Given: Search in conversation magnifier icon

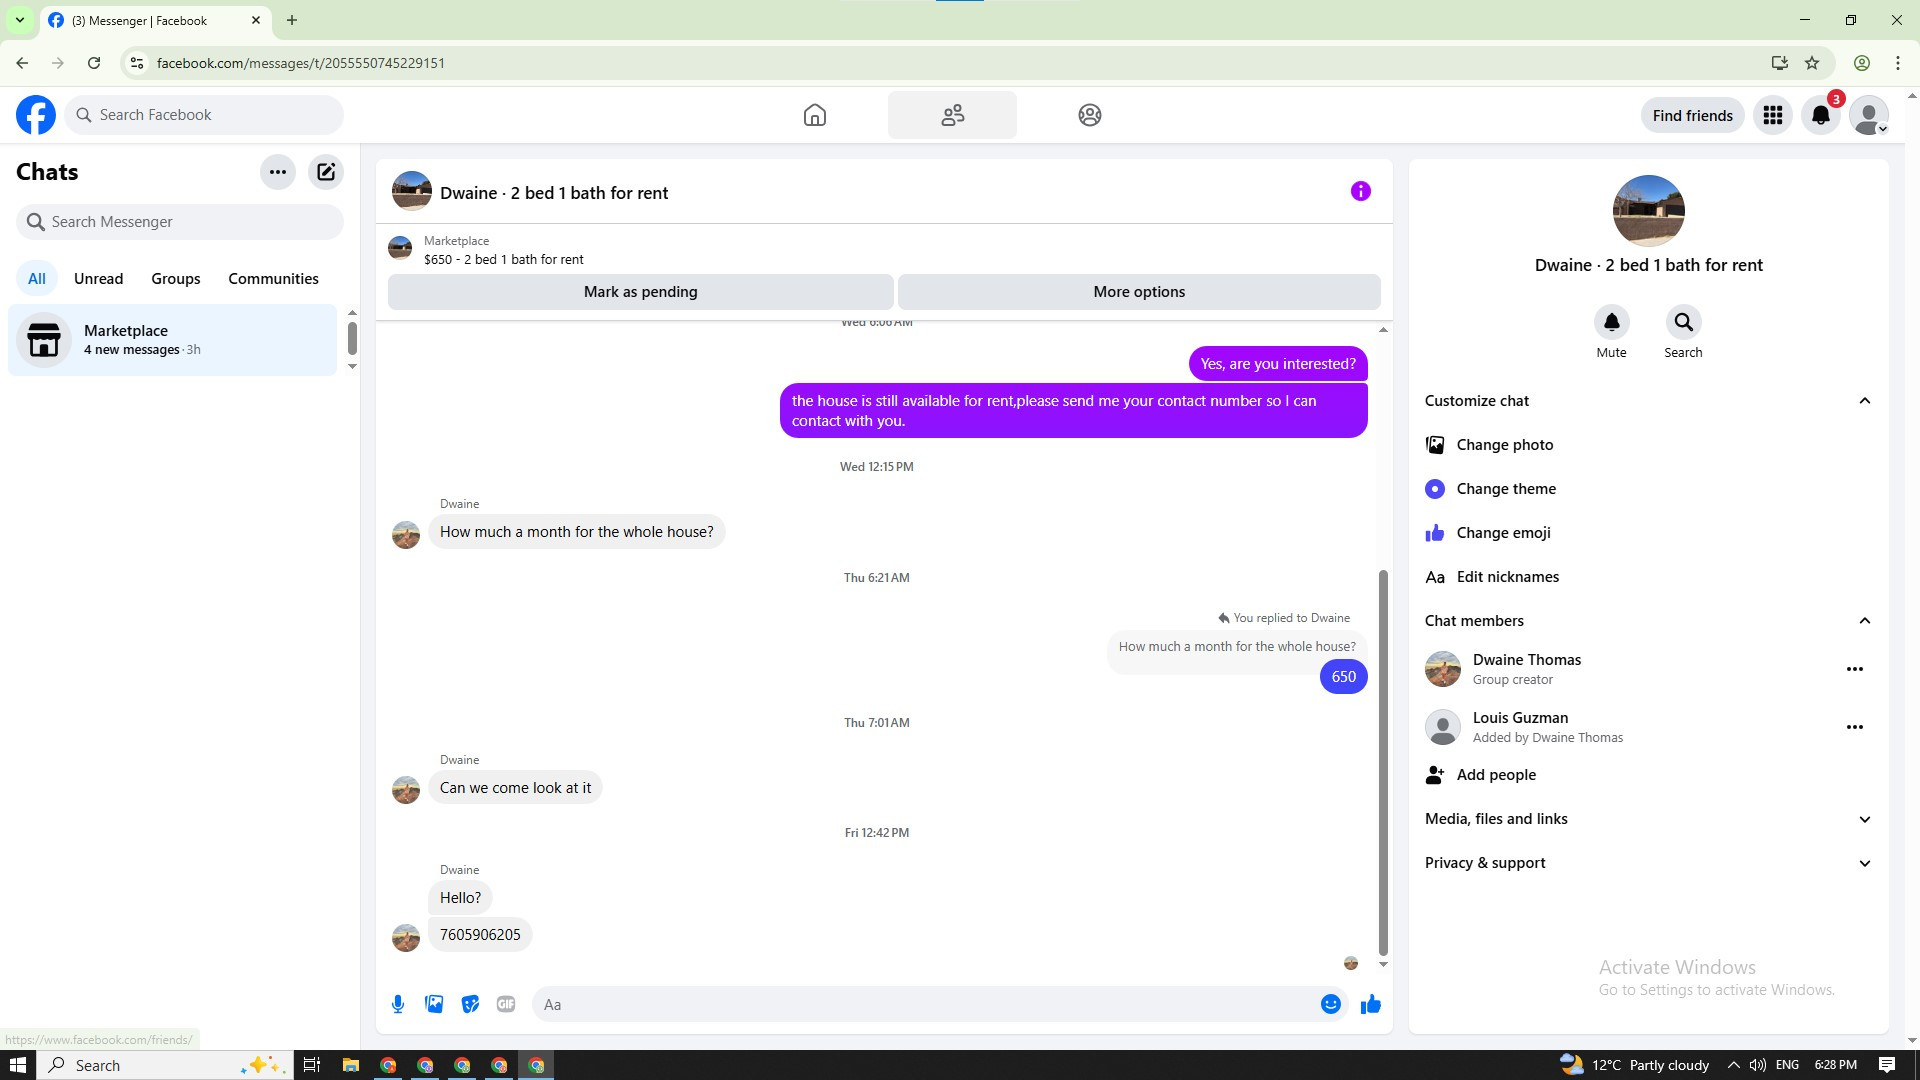Looking at the screenshot, I should pyautogui.click(x=1683, y=322).
